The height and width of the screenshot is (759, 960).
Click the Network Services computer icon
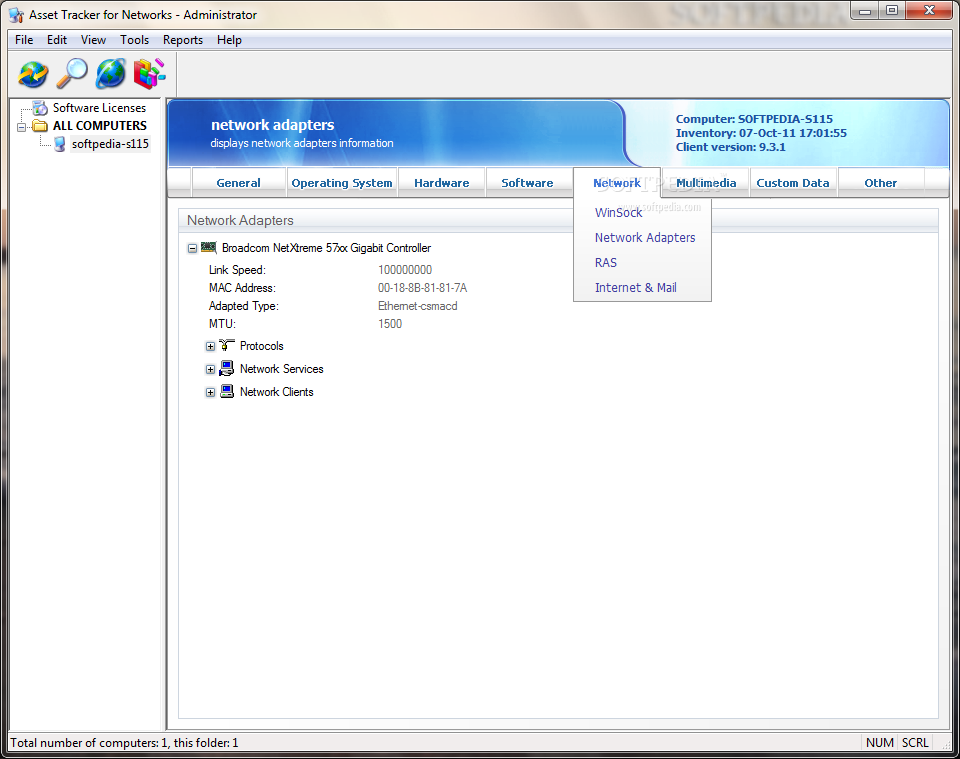pos(227,368)
